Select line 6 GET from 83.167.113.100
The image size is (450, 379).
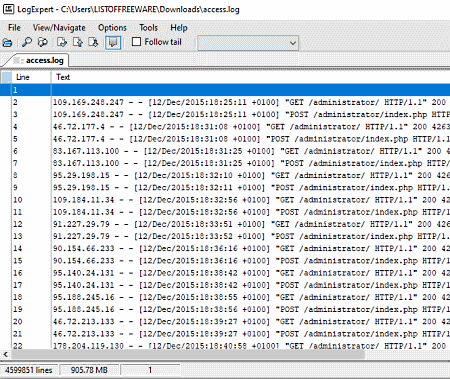coord(225,151)
